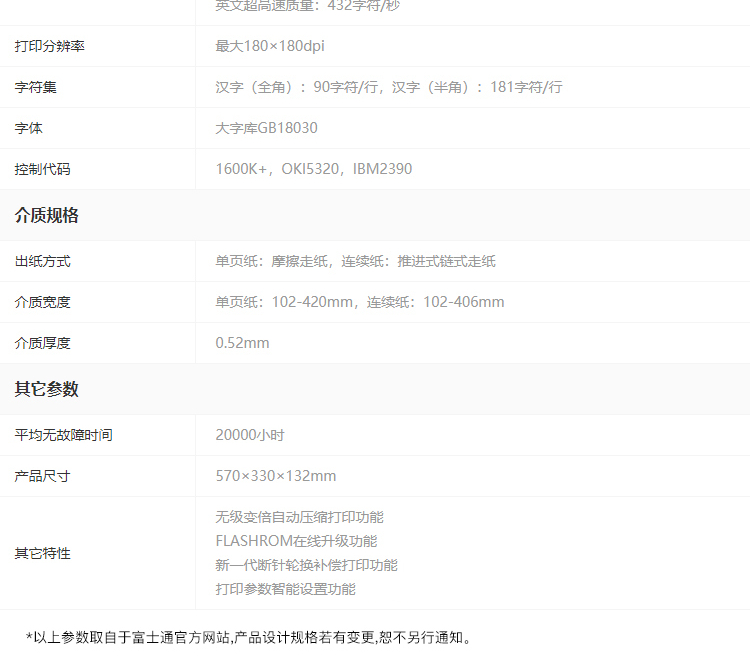
Task: Click the FLASHROM在线升级功能 feature line
Action: click(x=296, y=541)
